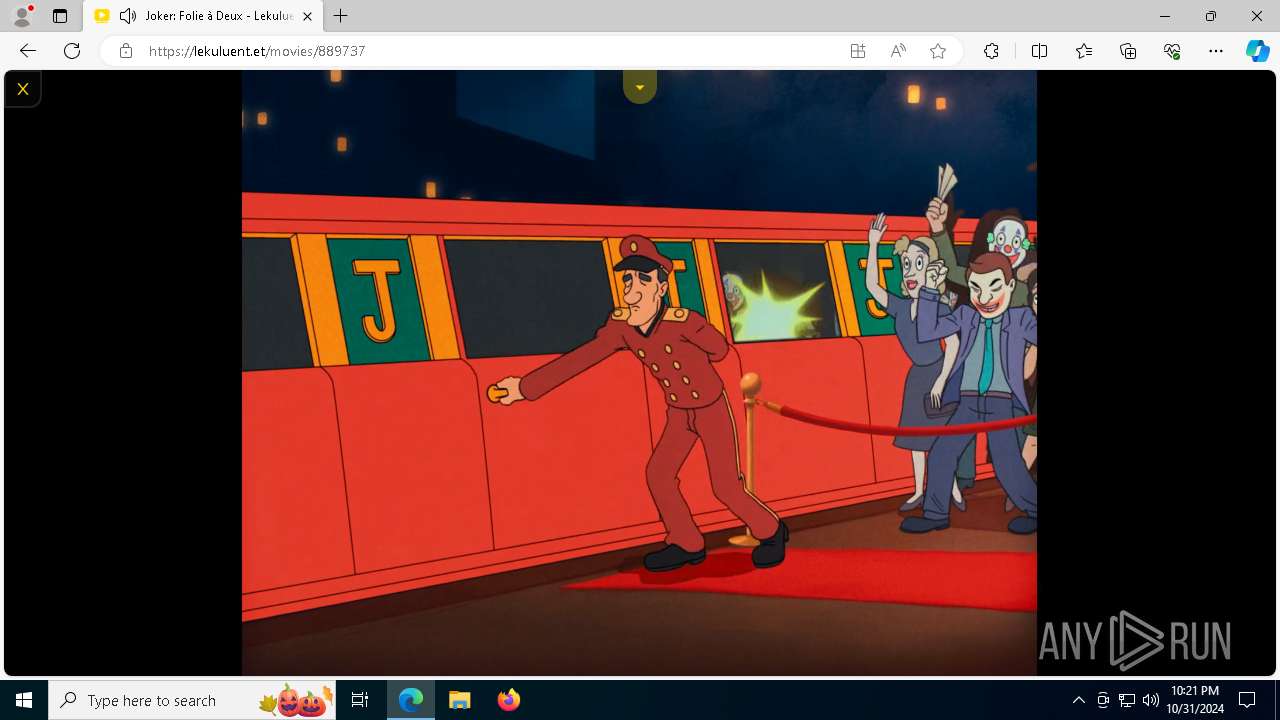This screenshot has width=1280, height=720.
Task: Open the Copilot sidebar
Action: [x=1258, y=51]
